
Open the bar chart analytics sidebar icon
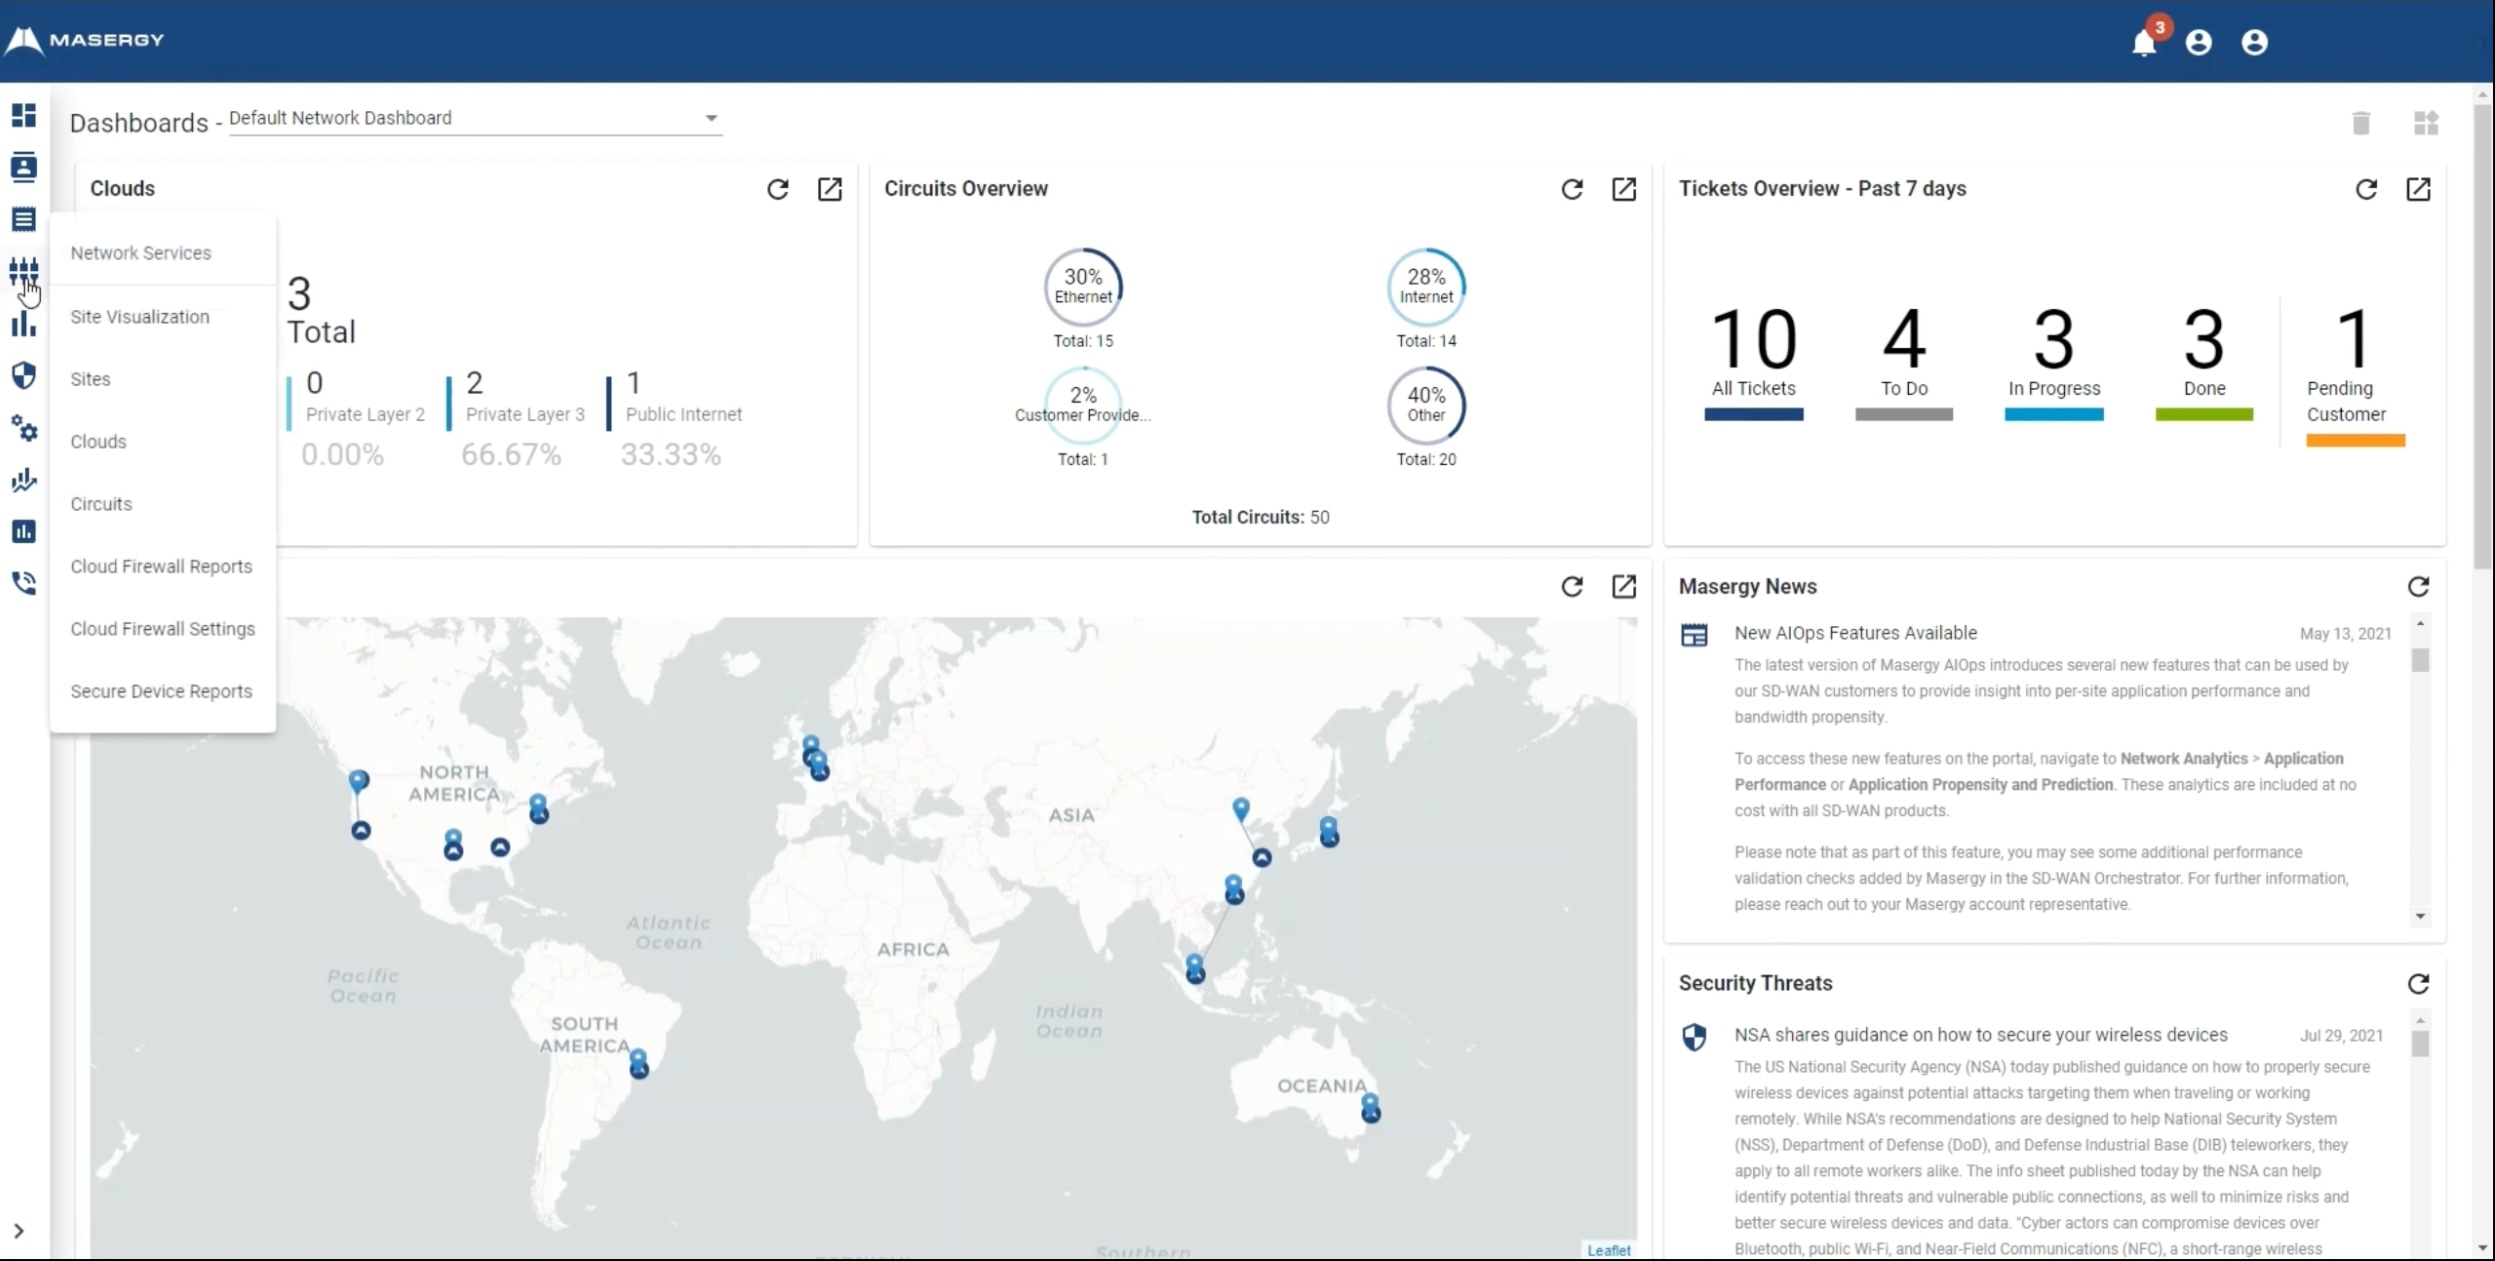[24, 323]
